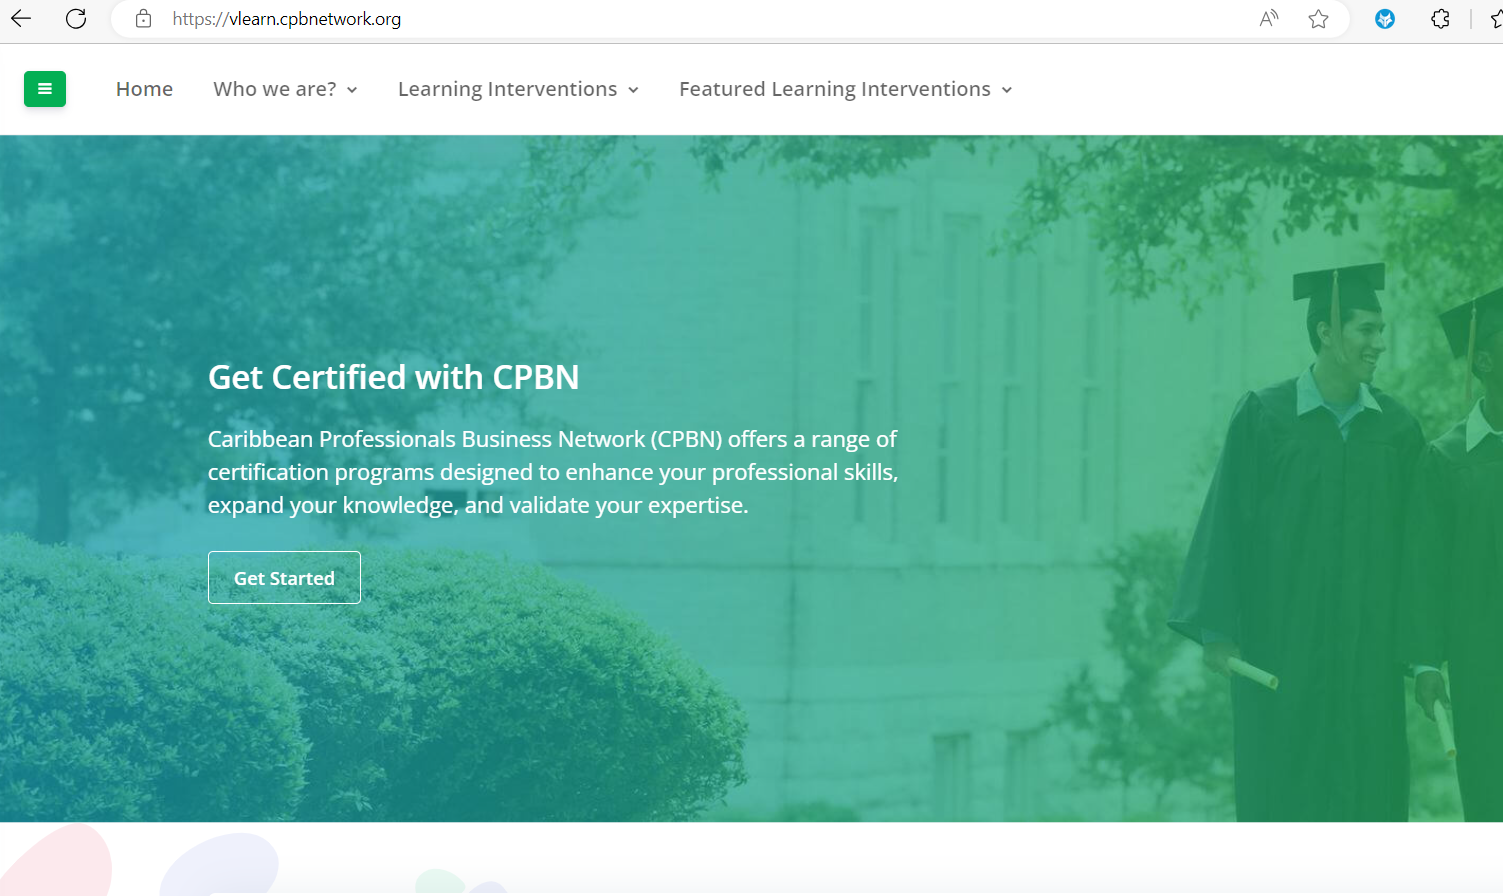Open the "Who we are?" menu

click(x=275, y=89)
